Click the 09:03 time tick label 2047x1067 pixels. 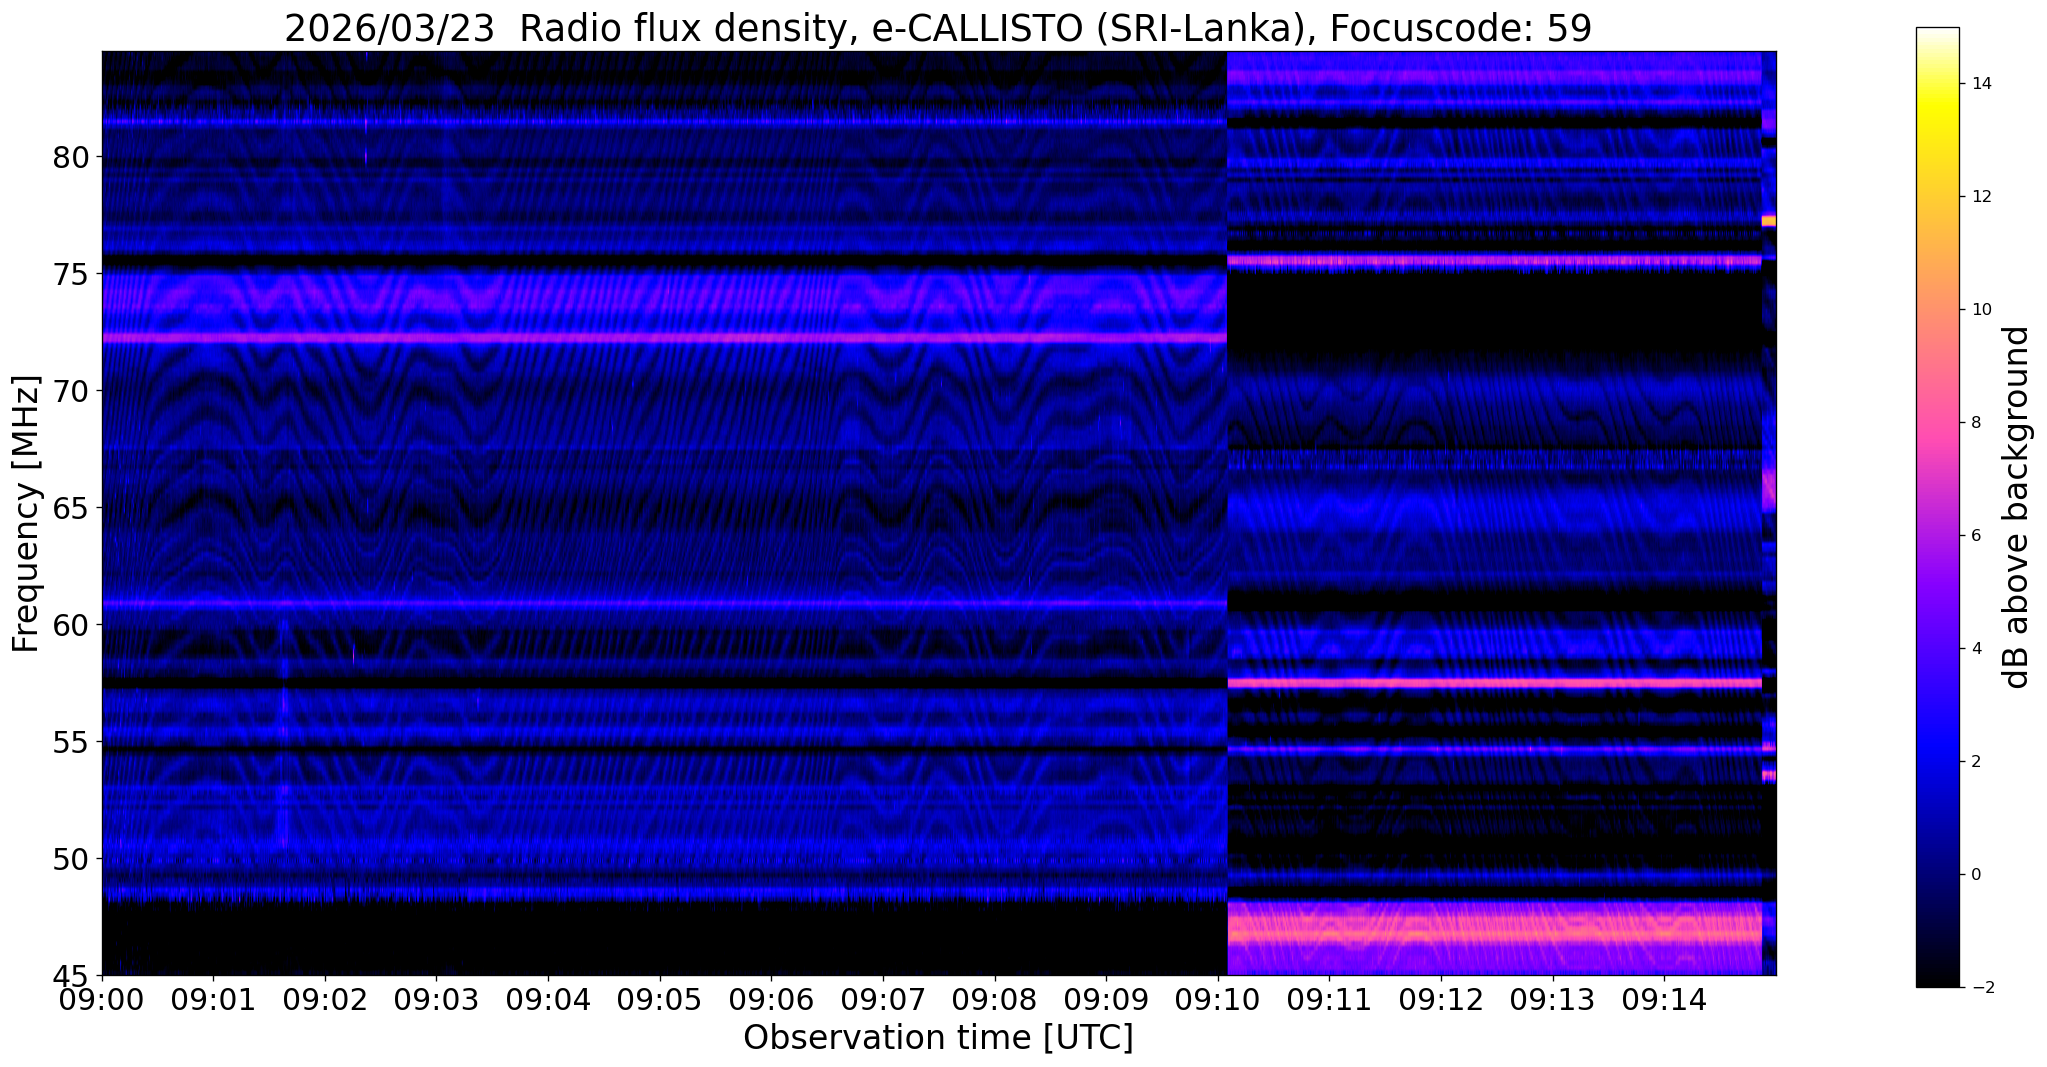click(436, 999)
